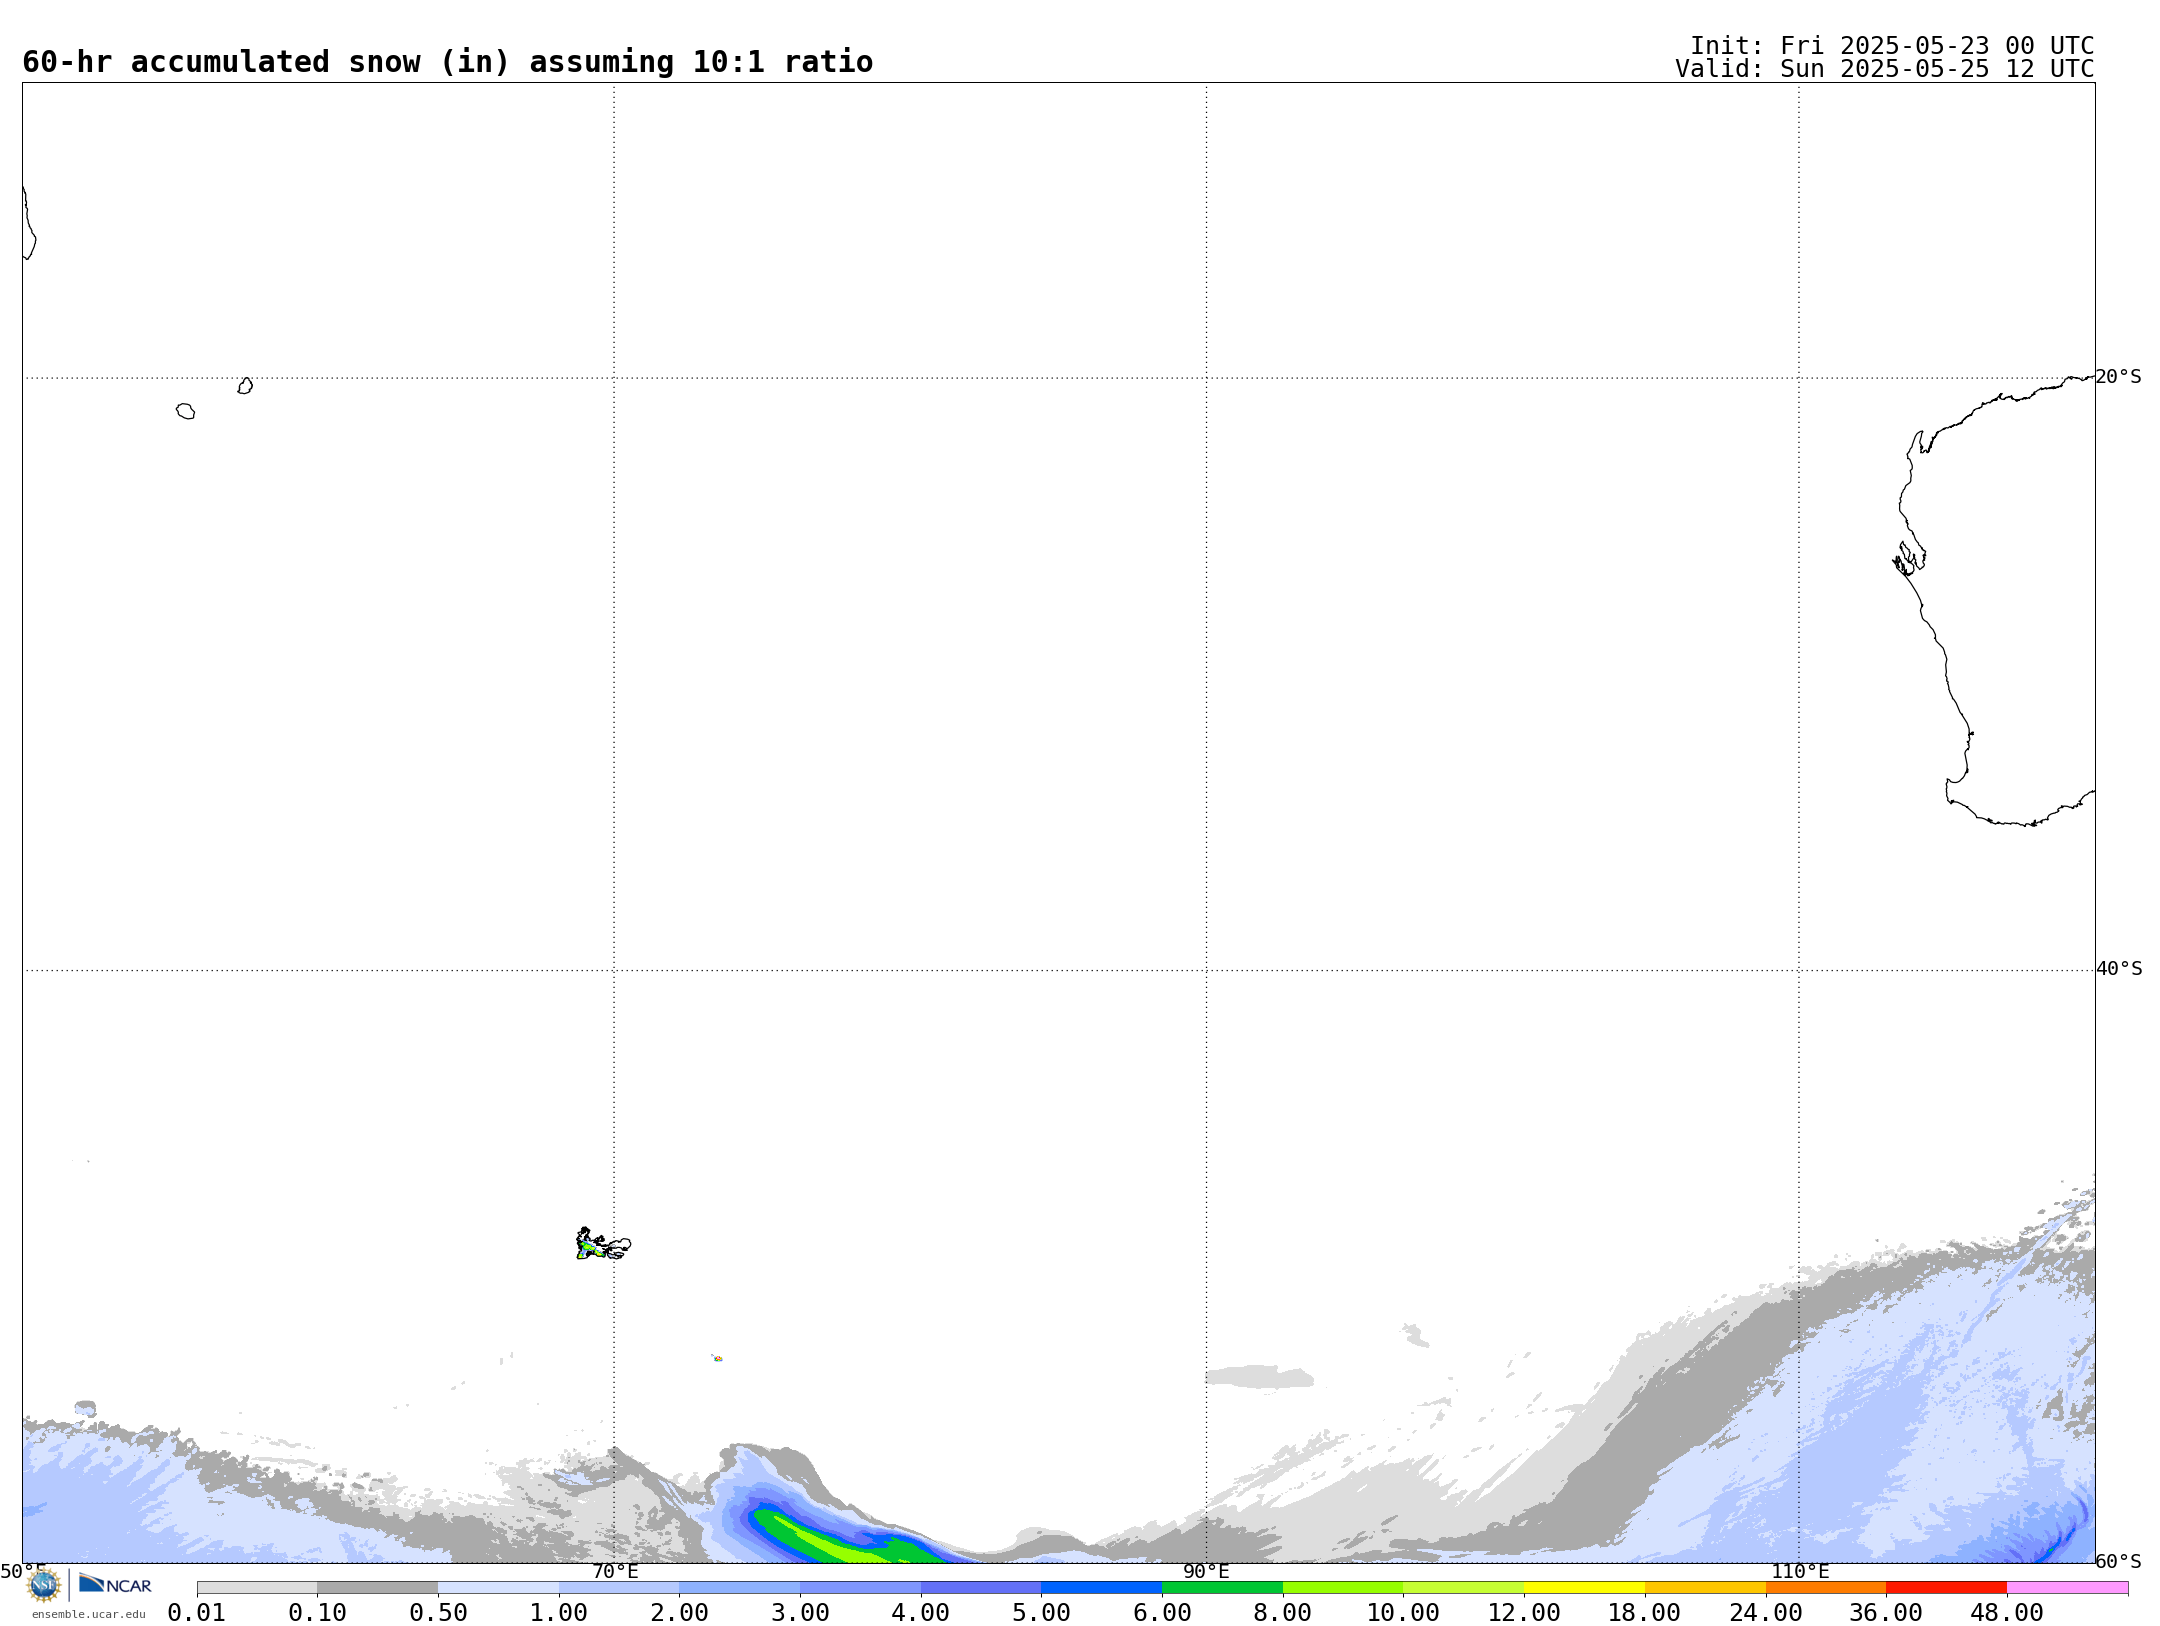This screenshot has height=1626, width=2160.
Task: Click the 20°S latitude label
Action: click(2118, 377)
